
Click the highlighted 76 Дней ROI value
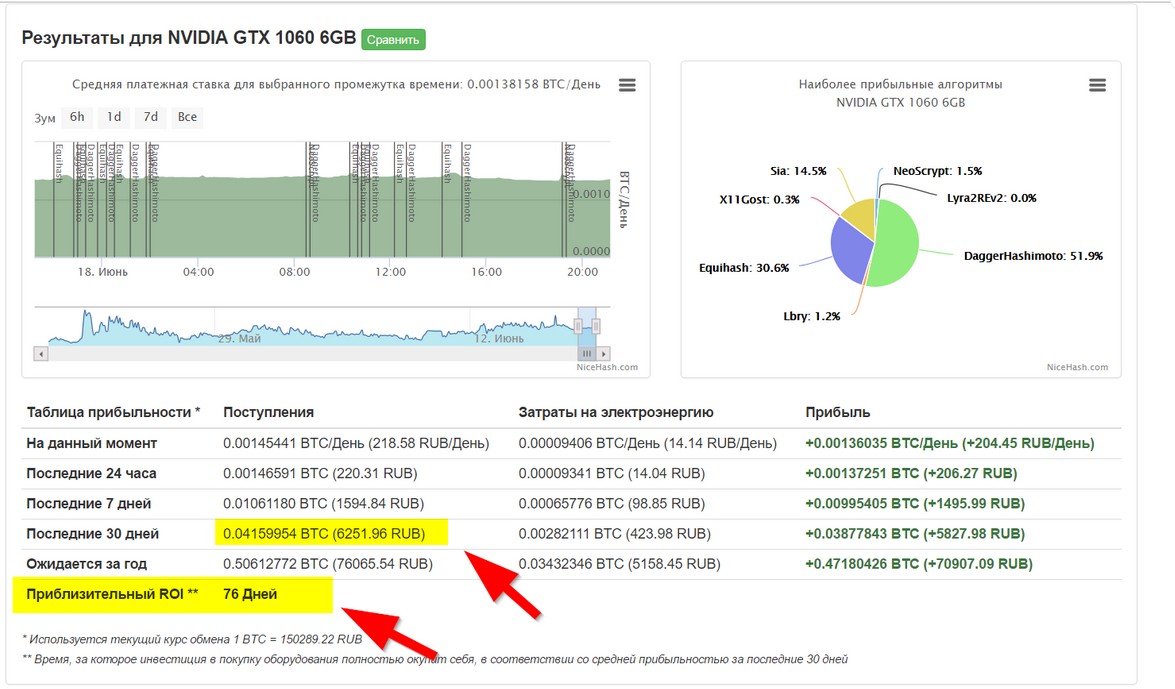(x=250, y=594)
